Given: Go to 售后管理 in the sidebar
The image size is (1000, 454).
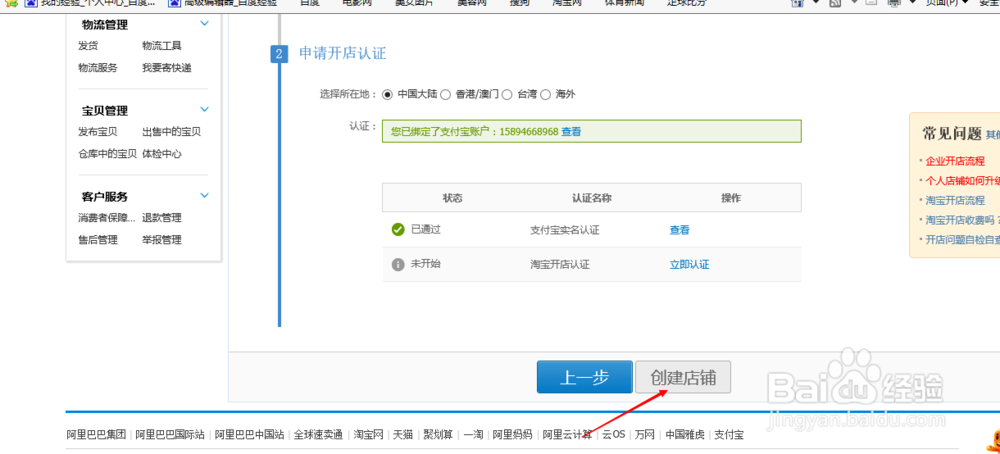Looking at the screenshot, I should click(x=98, y=240).
